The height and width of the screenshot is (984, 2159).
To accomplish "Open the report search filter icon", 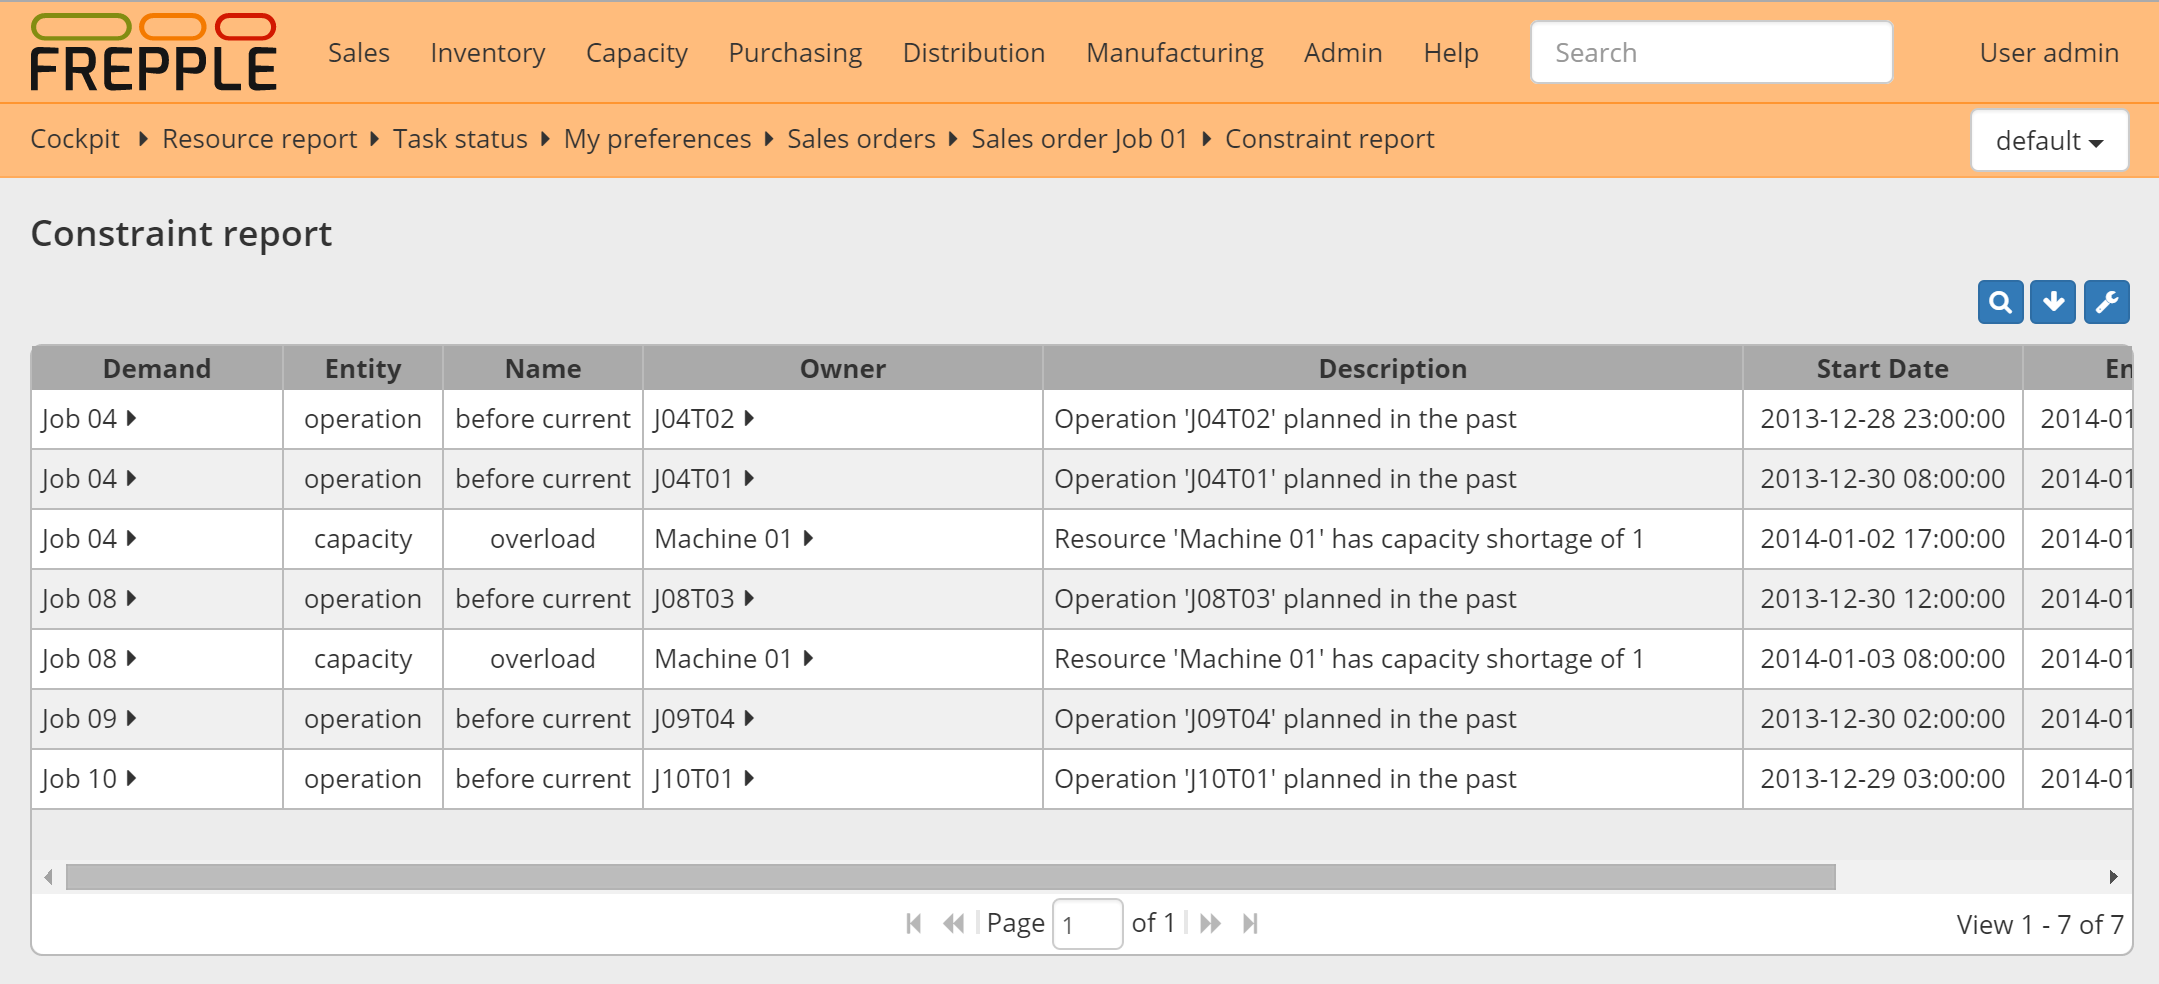I will pos(2001,301).
